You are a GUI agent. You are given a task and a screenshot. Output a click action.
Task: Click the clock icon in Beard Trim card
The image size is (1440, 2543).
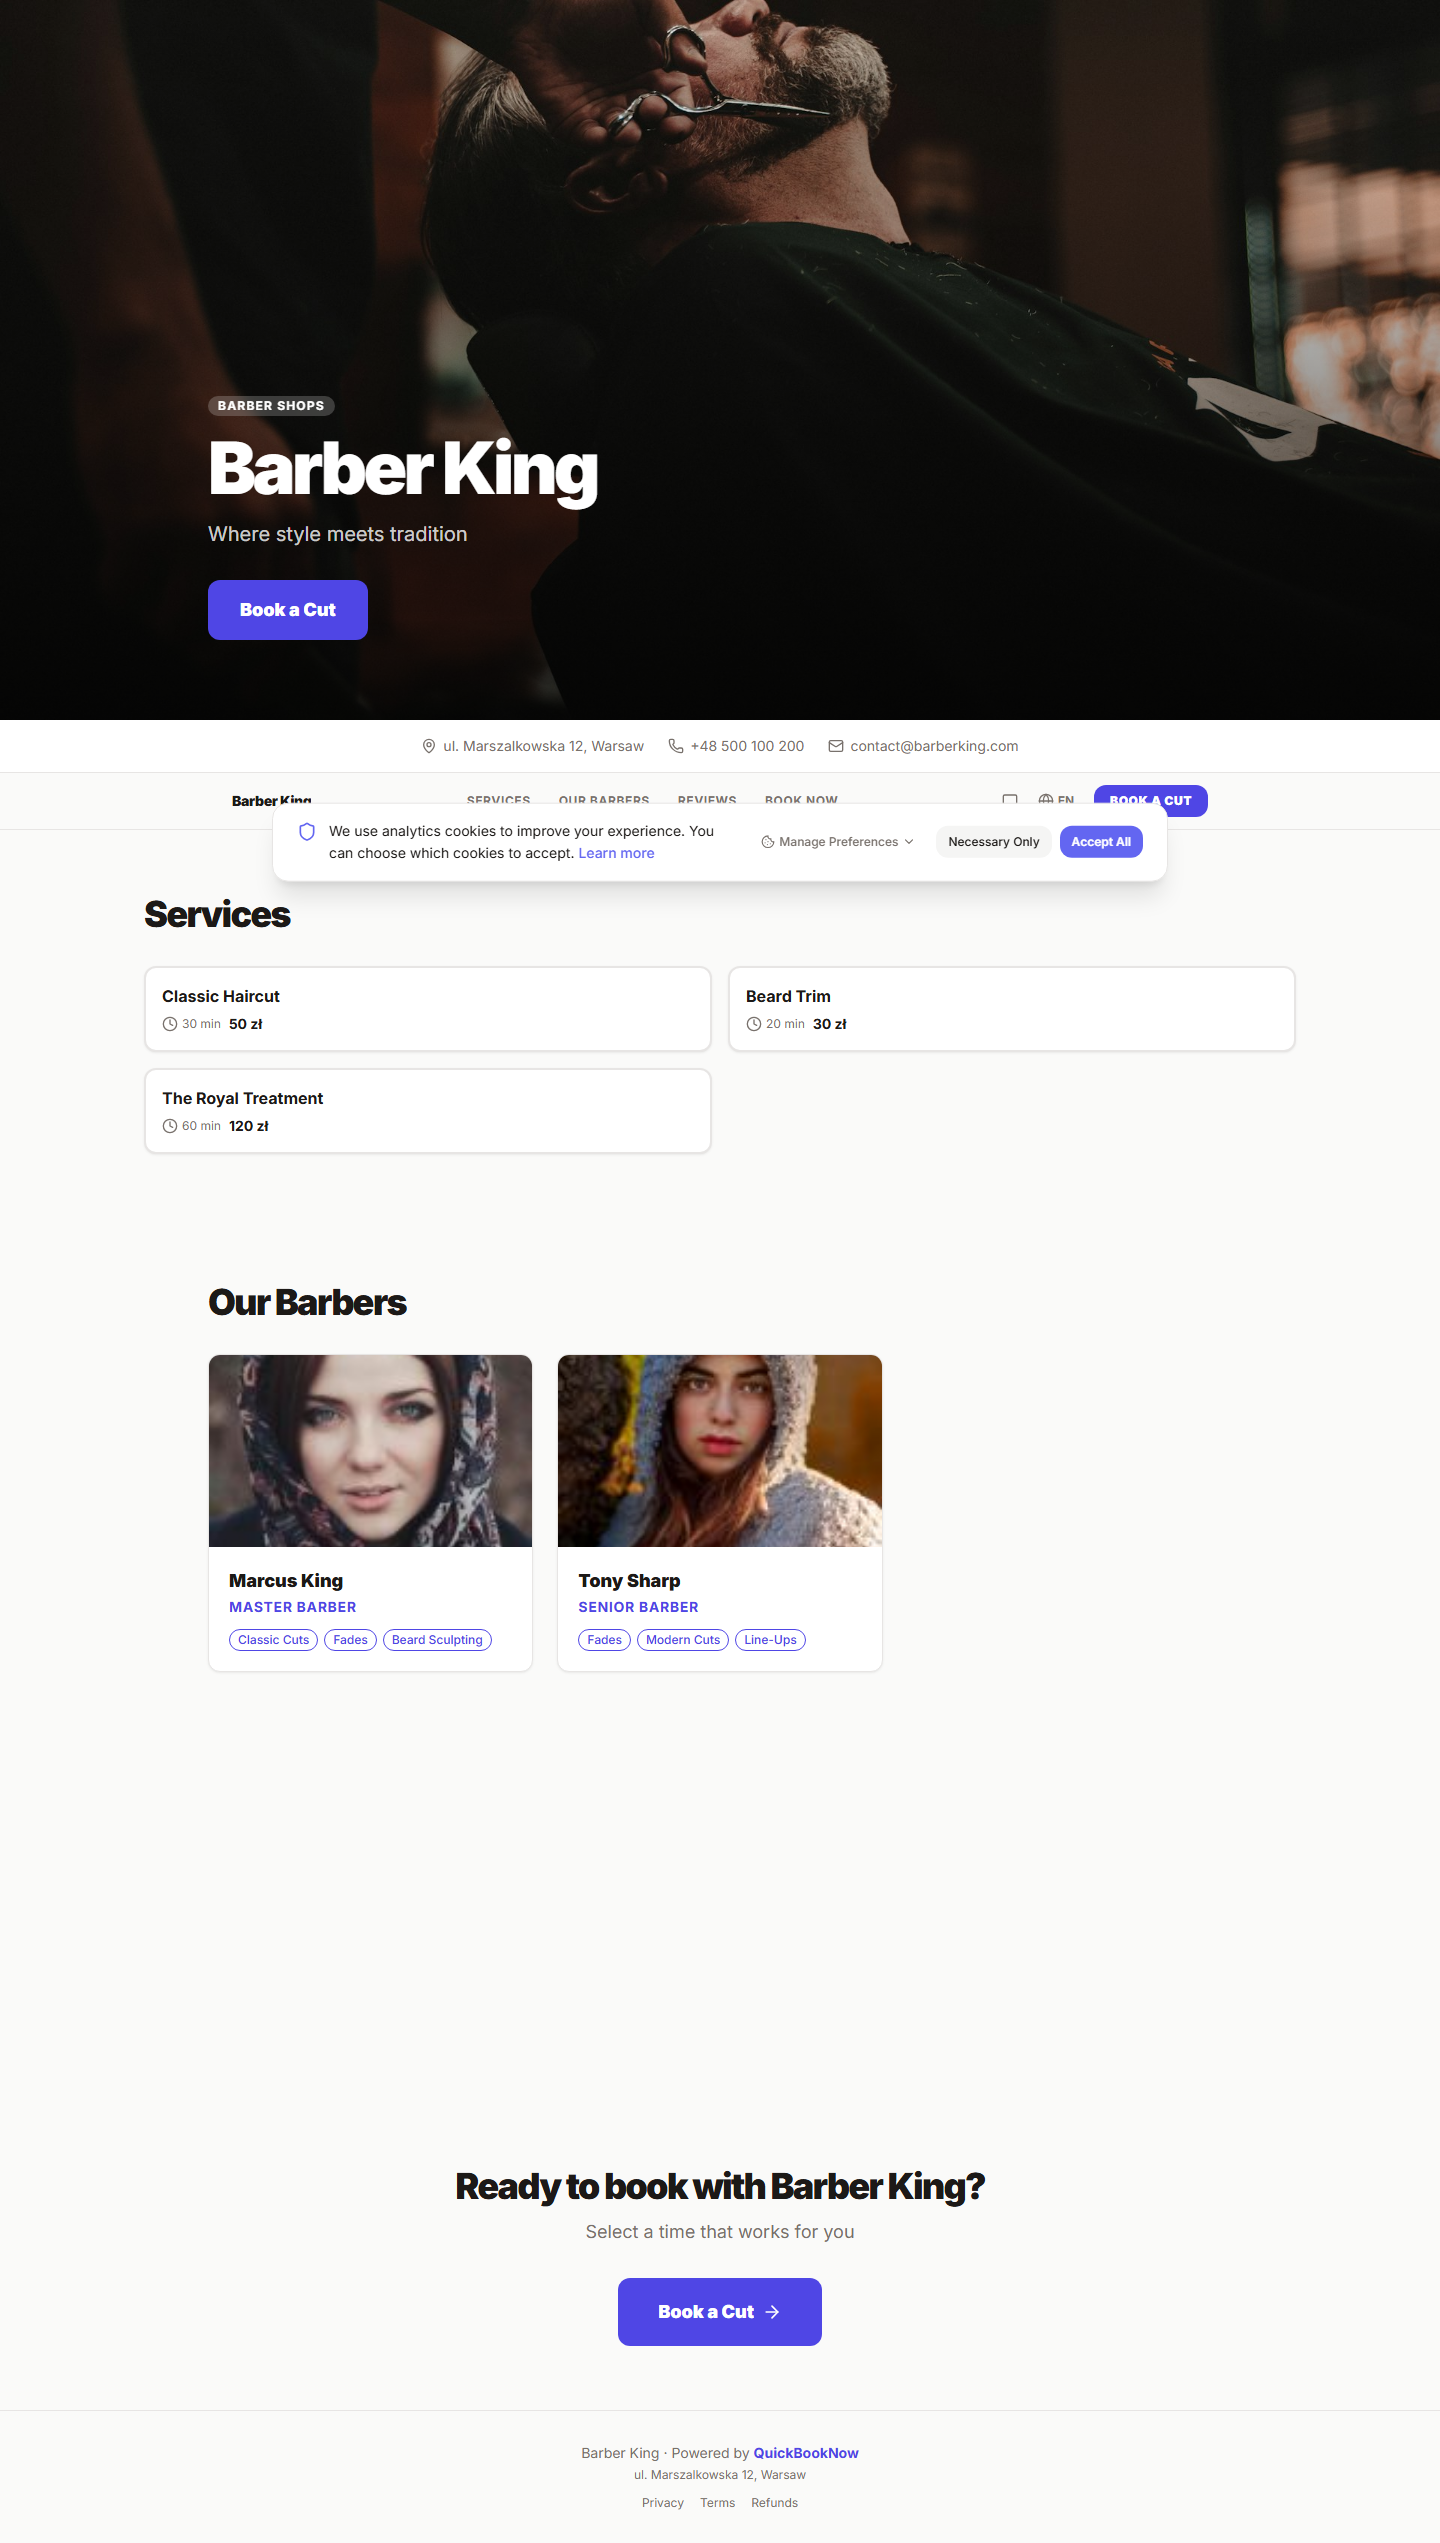[754, 1024]
